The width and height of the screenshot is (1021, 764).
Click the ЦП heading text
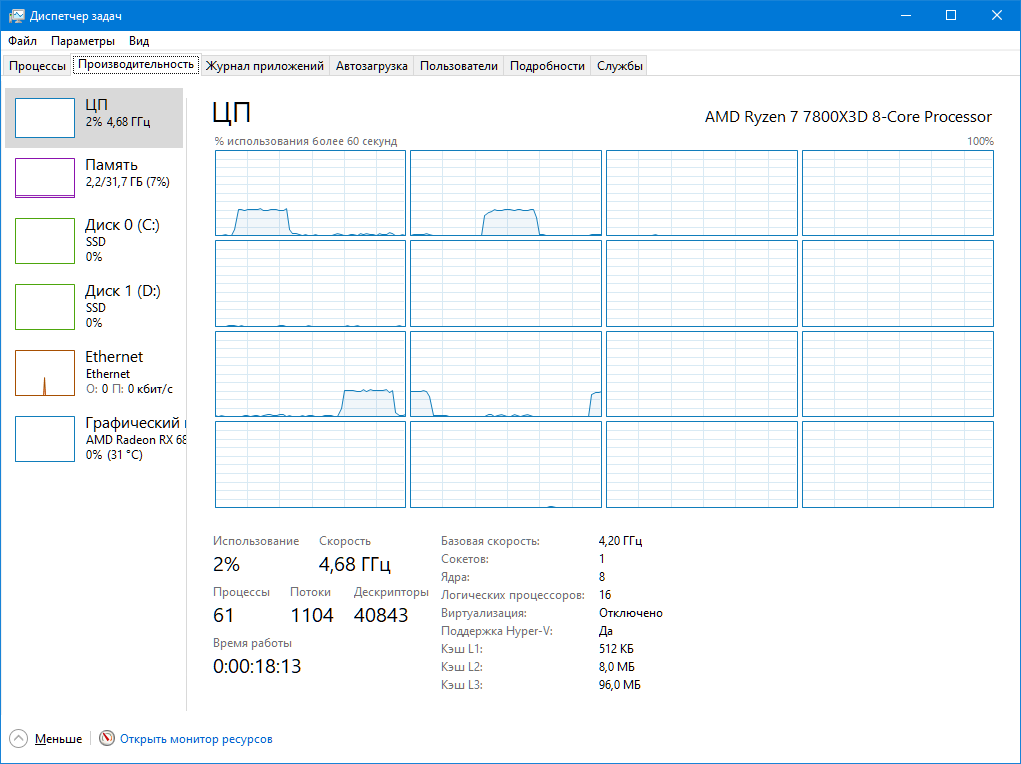[x=232, y=113]
